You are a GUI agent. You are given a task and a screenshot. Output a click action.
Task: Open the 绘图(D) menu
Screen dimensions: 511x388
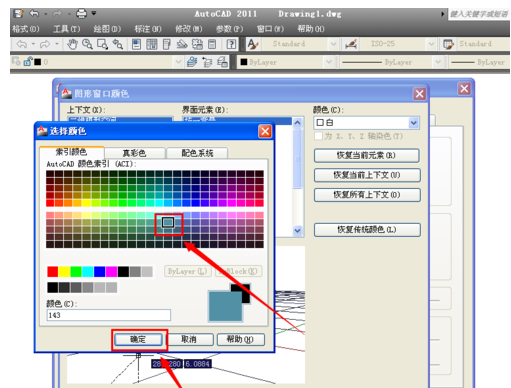[x=107, y=29]
